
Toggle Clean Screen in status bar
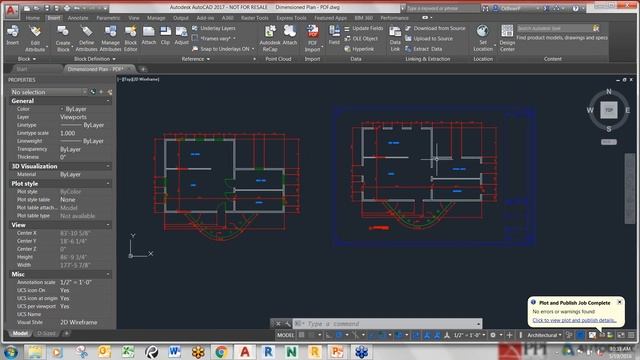pyautogui.click(x=620, y=335)
